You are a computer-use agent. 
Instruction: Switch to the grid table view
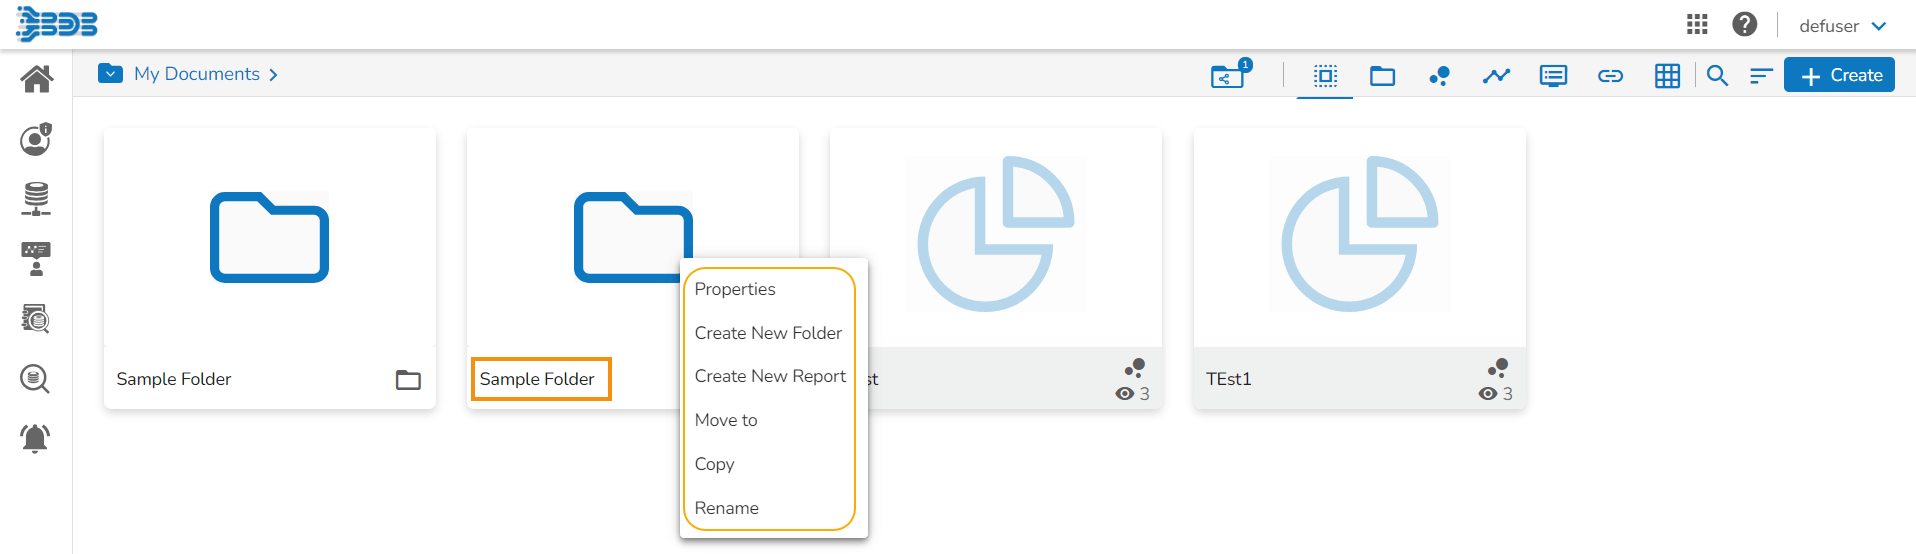[1667, 76]
